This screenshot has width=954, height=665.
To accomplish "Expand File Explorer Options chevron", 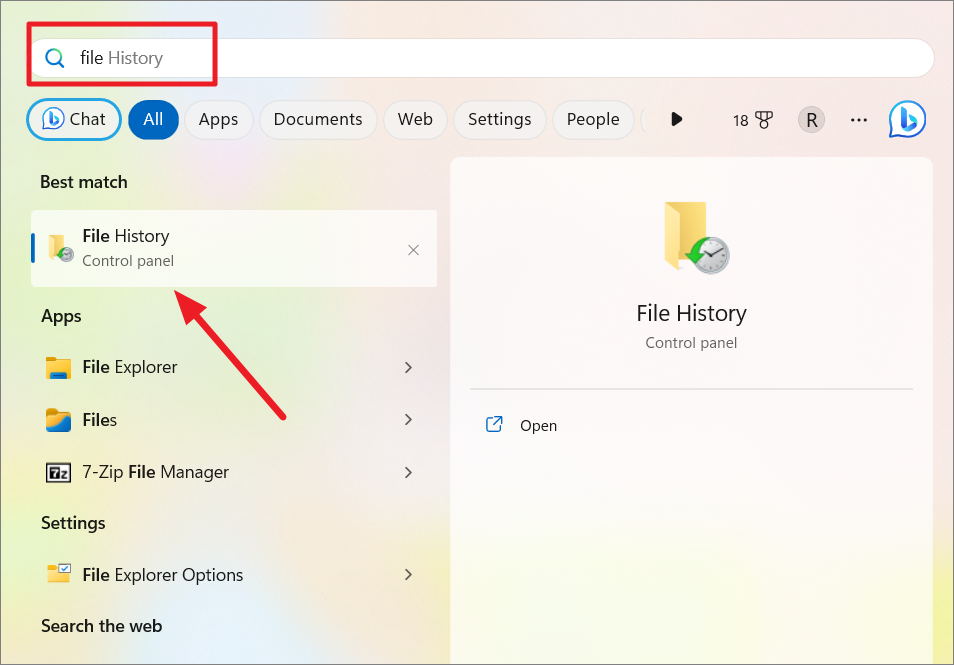I will click(x=408, y=575).
